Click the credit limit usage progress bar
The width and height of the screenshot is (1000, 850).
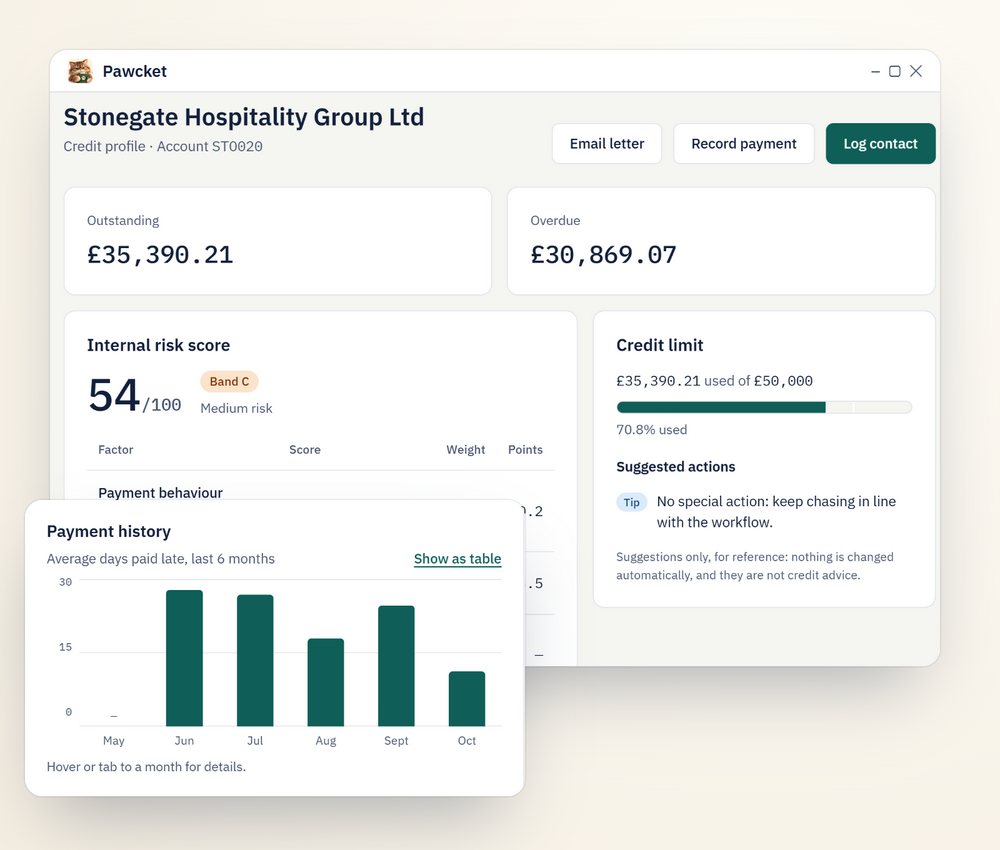[764, 407]
